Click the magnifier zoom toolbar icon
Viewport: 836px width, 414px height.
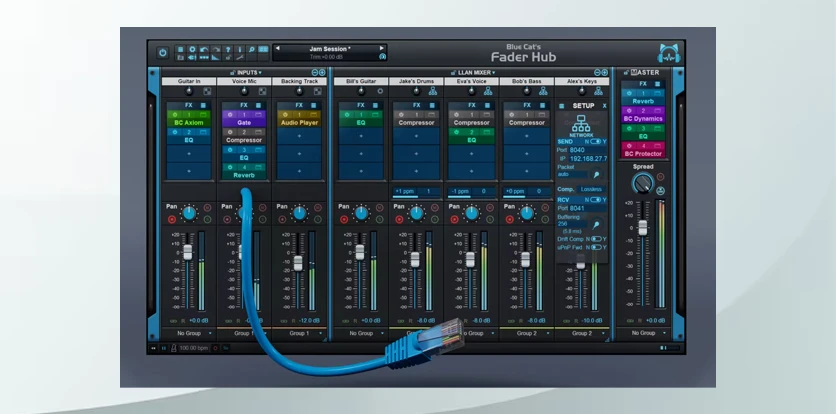coord(252,49)
